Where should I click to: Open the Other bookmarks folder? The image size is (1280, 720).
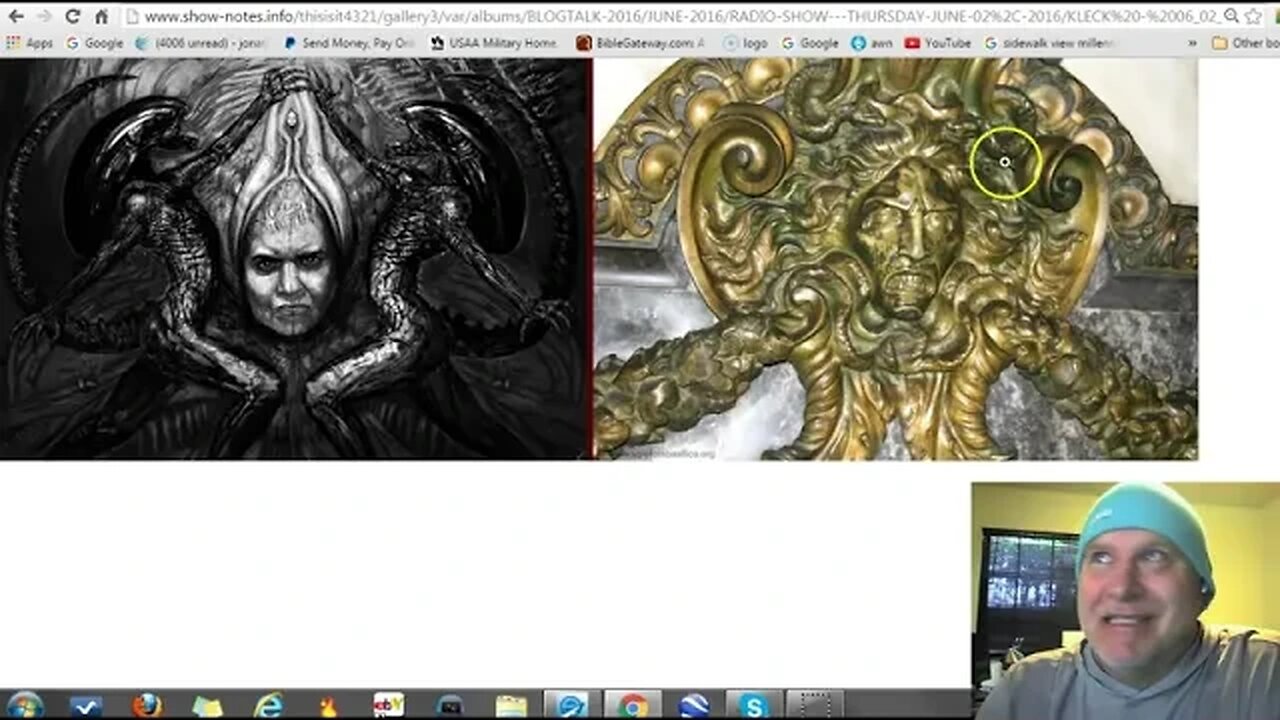click(x=1245, y=43)
